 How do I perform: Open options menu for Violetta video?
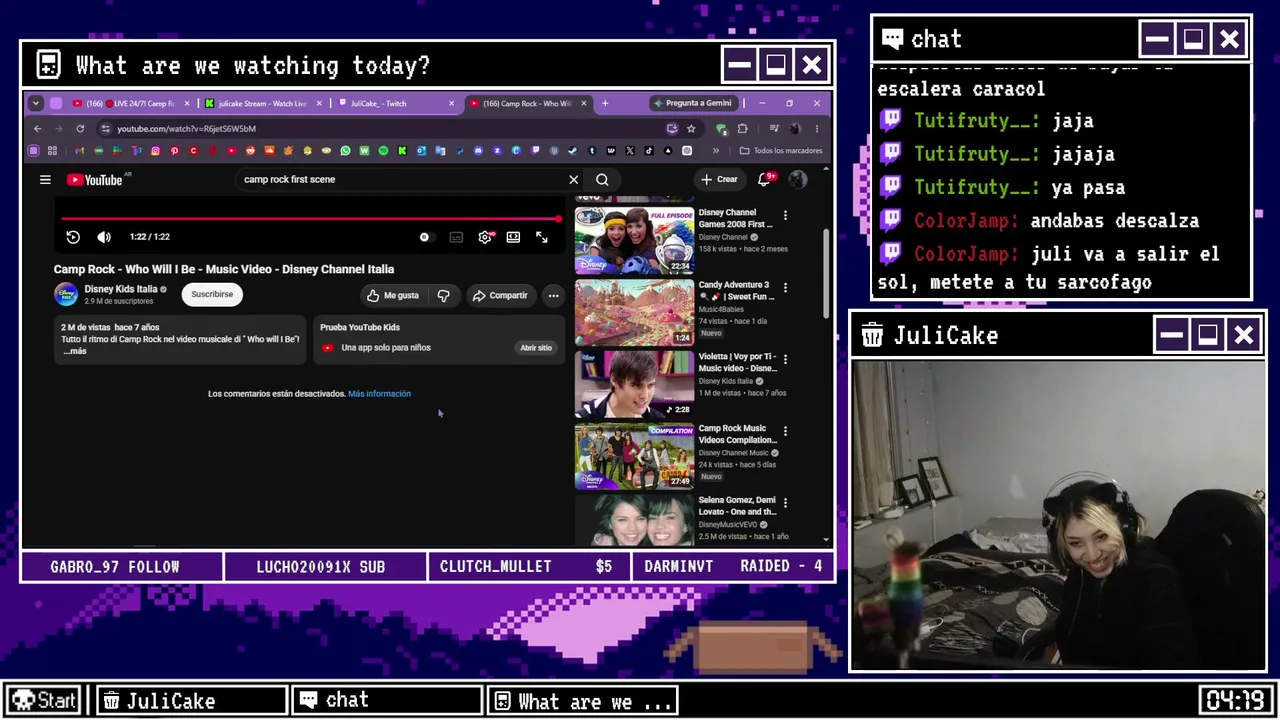(785, 359)
